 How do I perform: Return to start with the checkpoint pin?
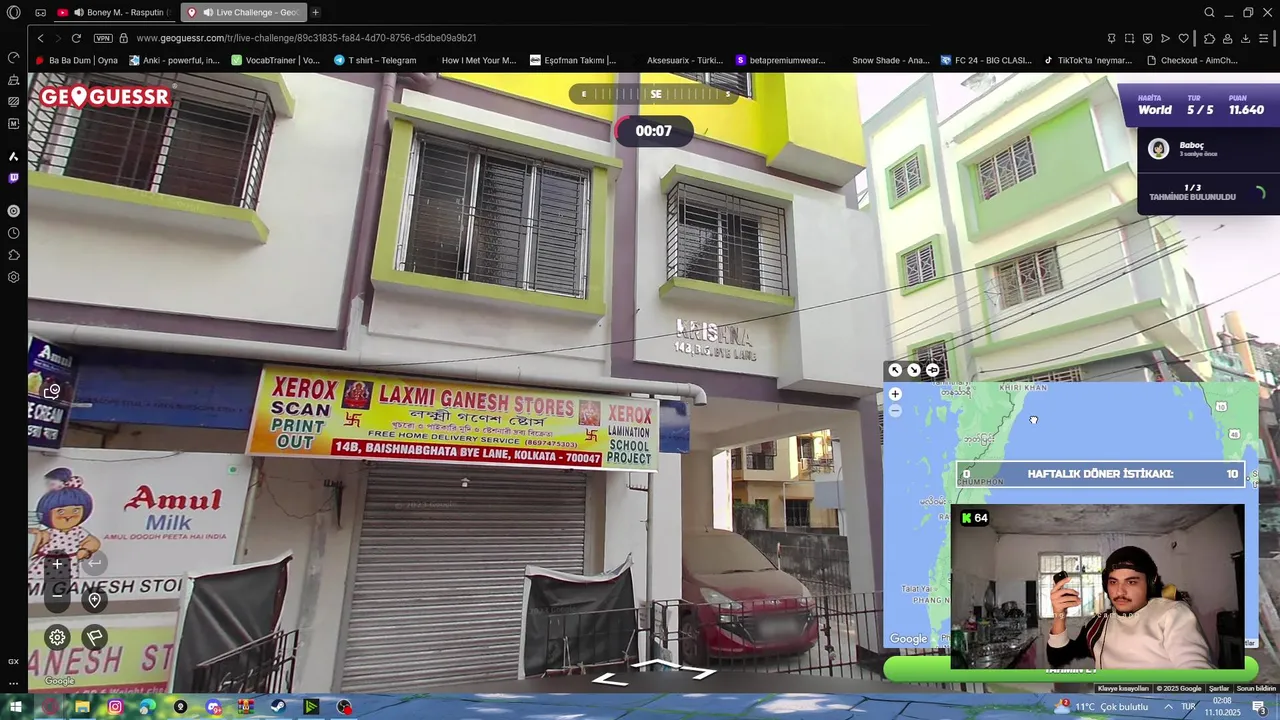pos(94,600)
